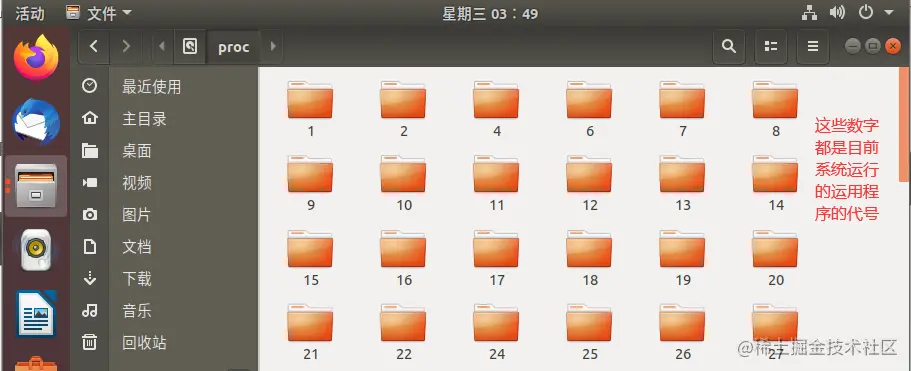Viewport: 911px width, 371px height.
Task: Select folder named 18
Action: [589, 258]
